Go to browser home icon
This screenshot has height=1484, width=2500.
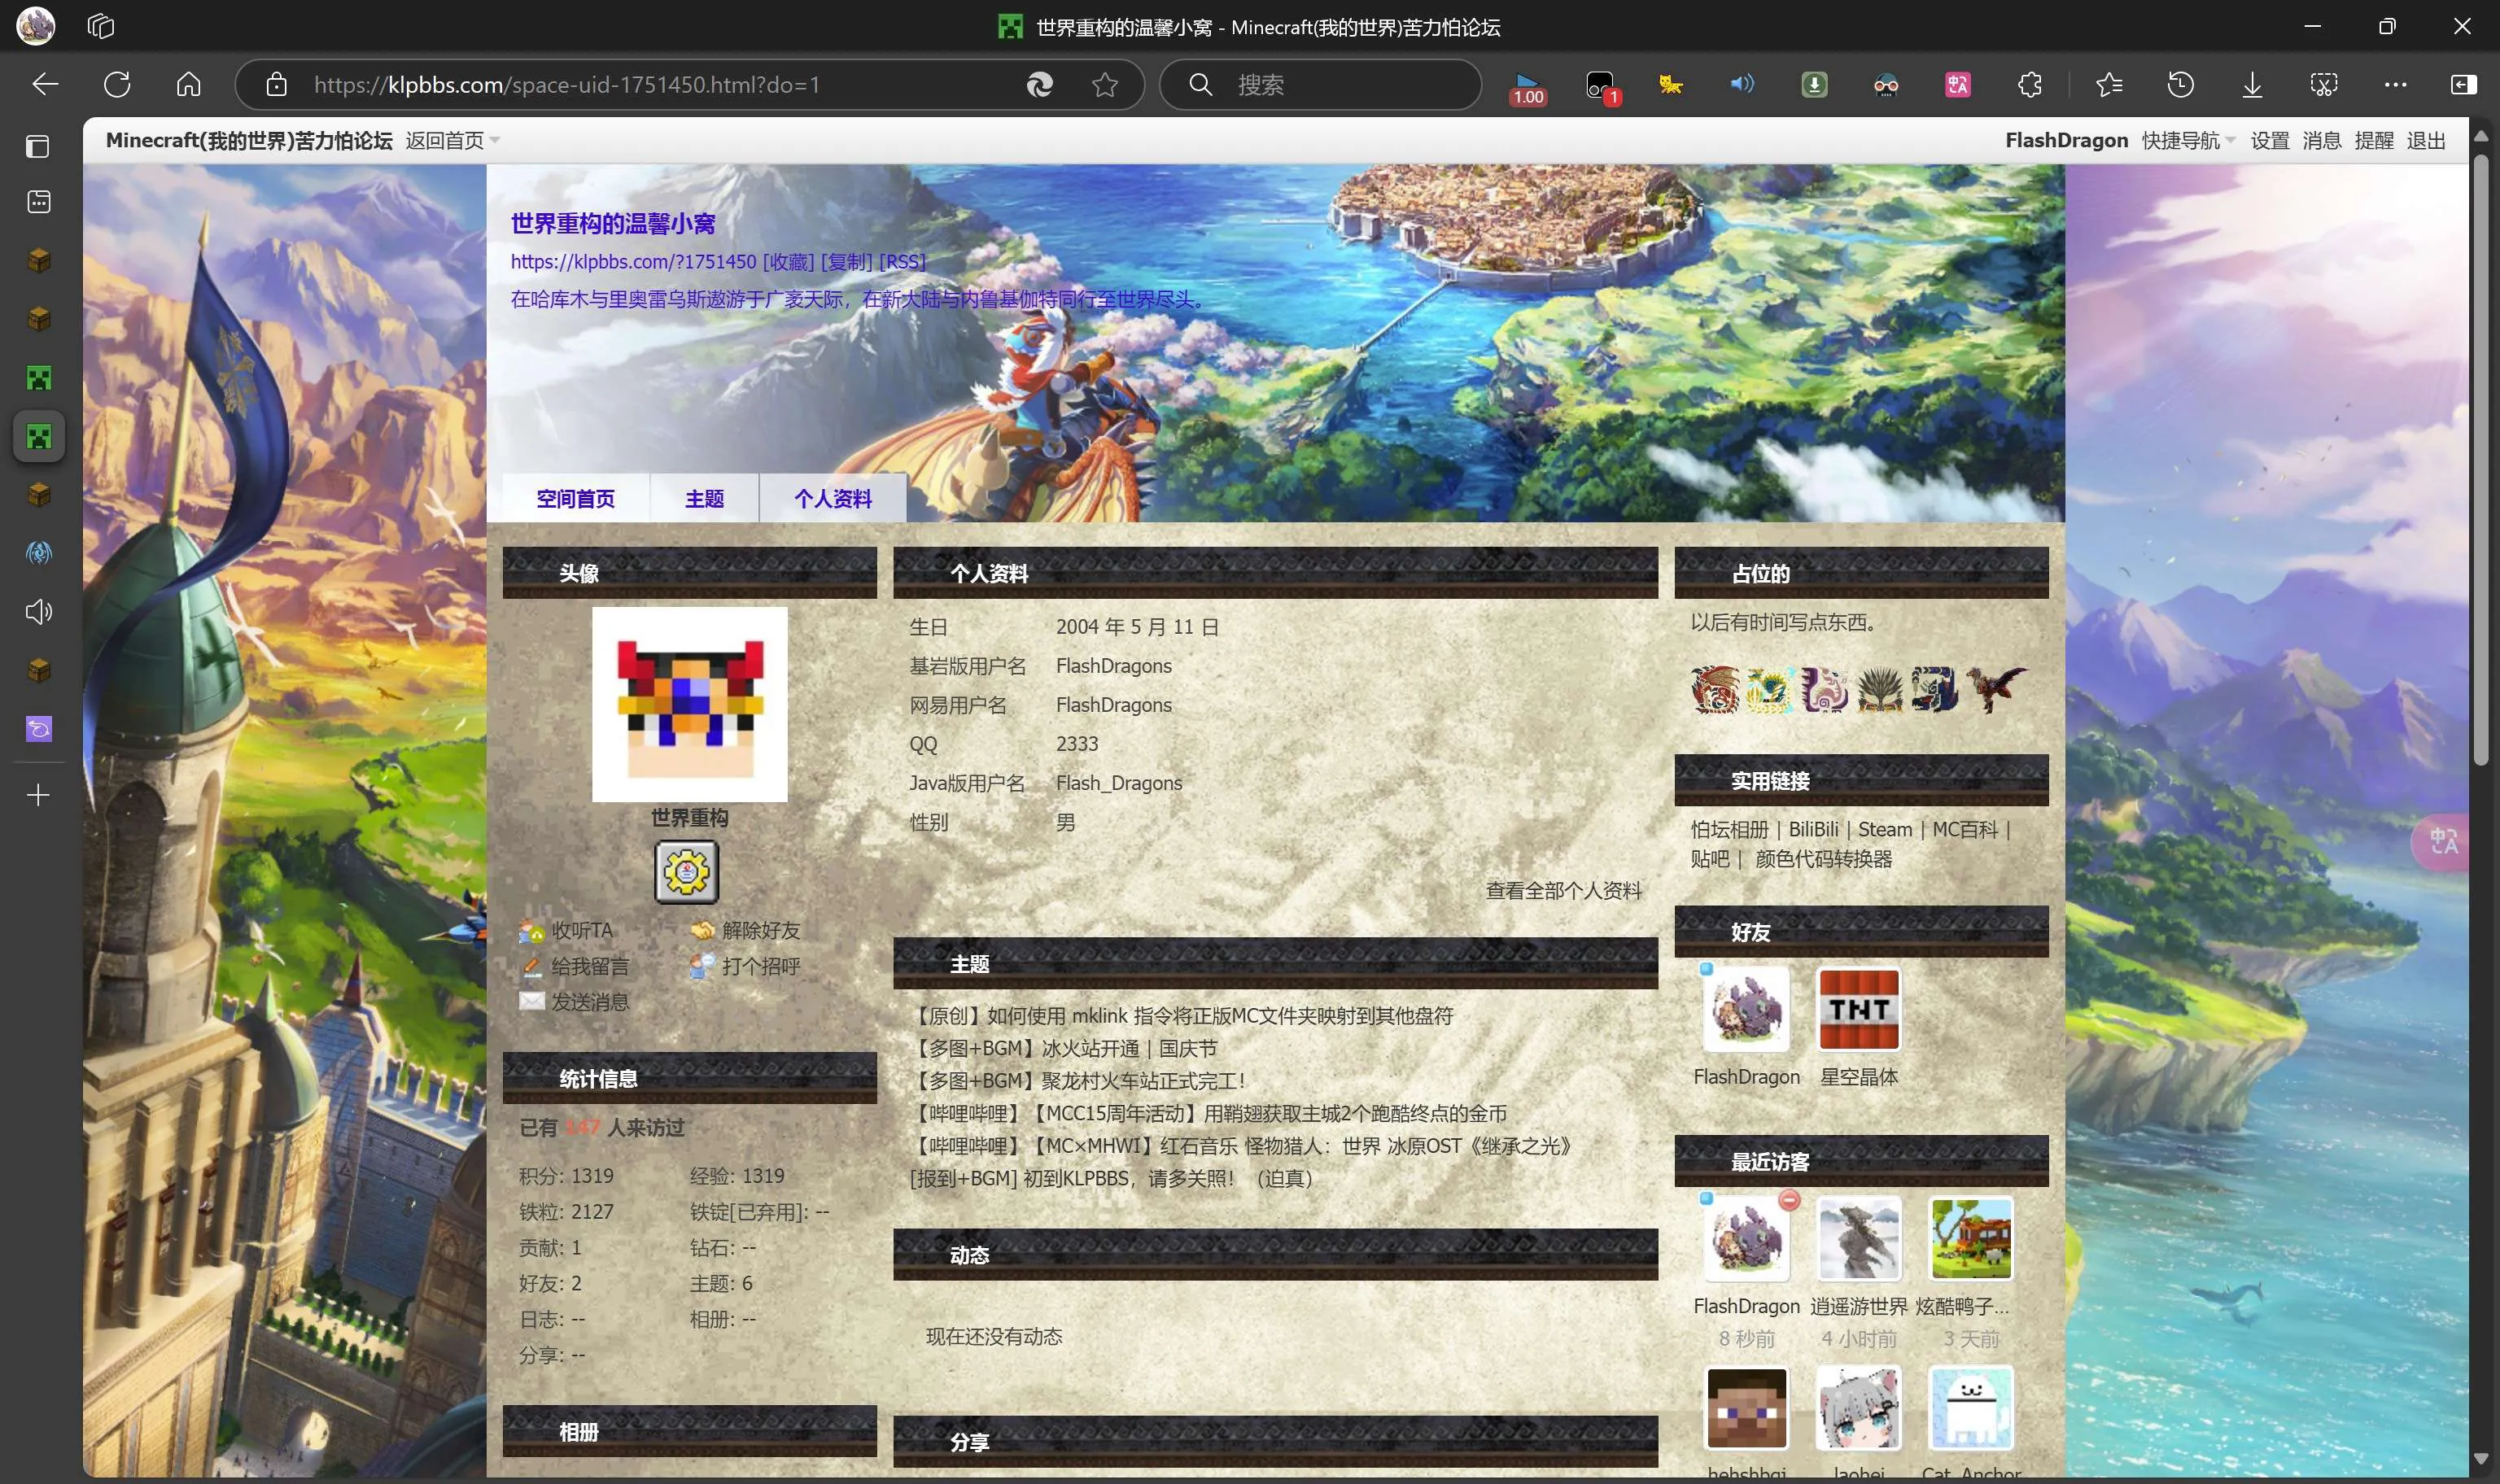[188, 85]
